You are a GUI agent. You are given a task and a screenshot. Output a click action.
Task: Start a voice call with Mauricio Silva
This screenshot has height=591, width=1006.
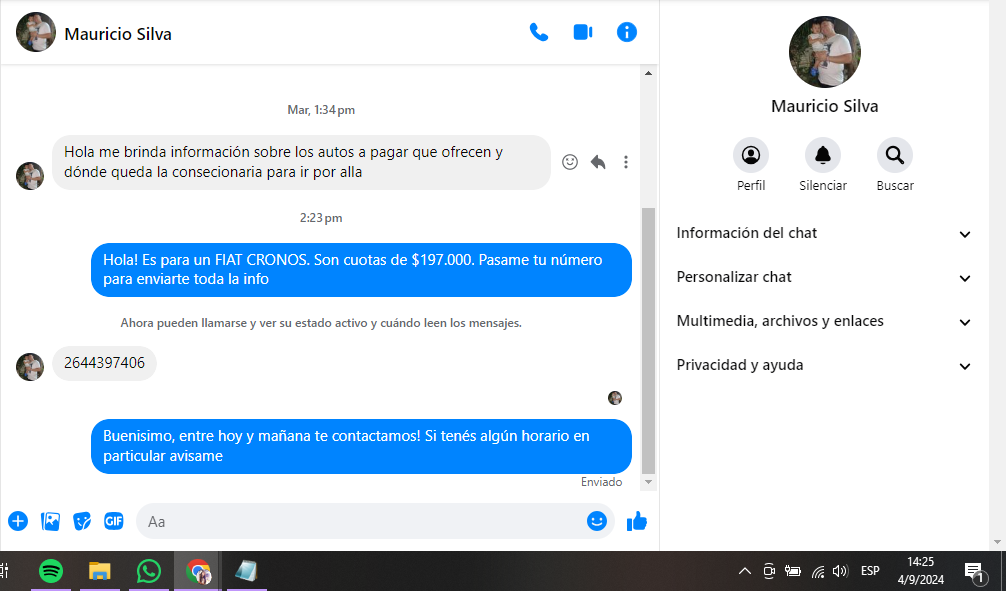click(x=538, y=32)
